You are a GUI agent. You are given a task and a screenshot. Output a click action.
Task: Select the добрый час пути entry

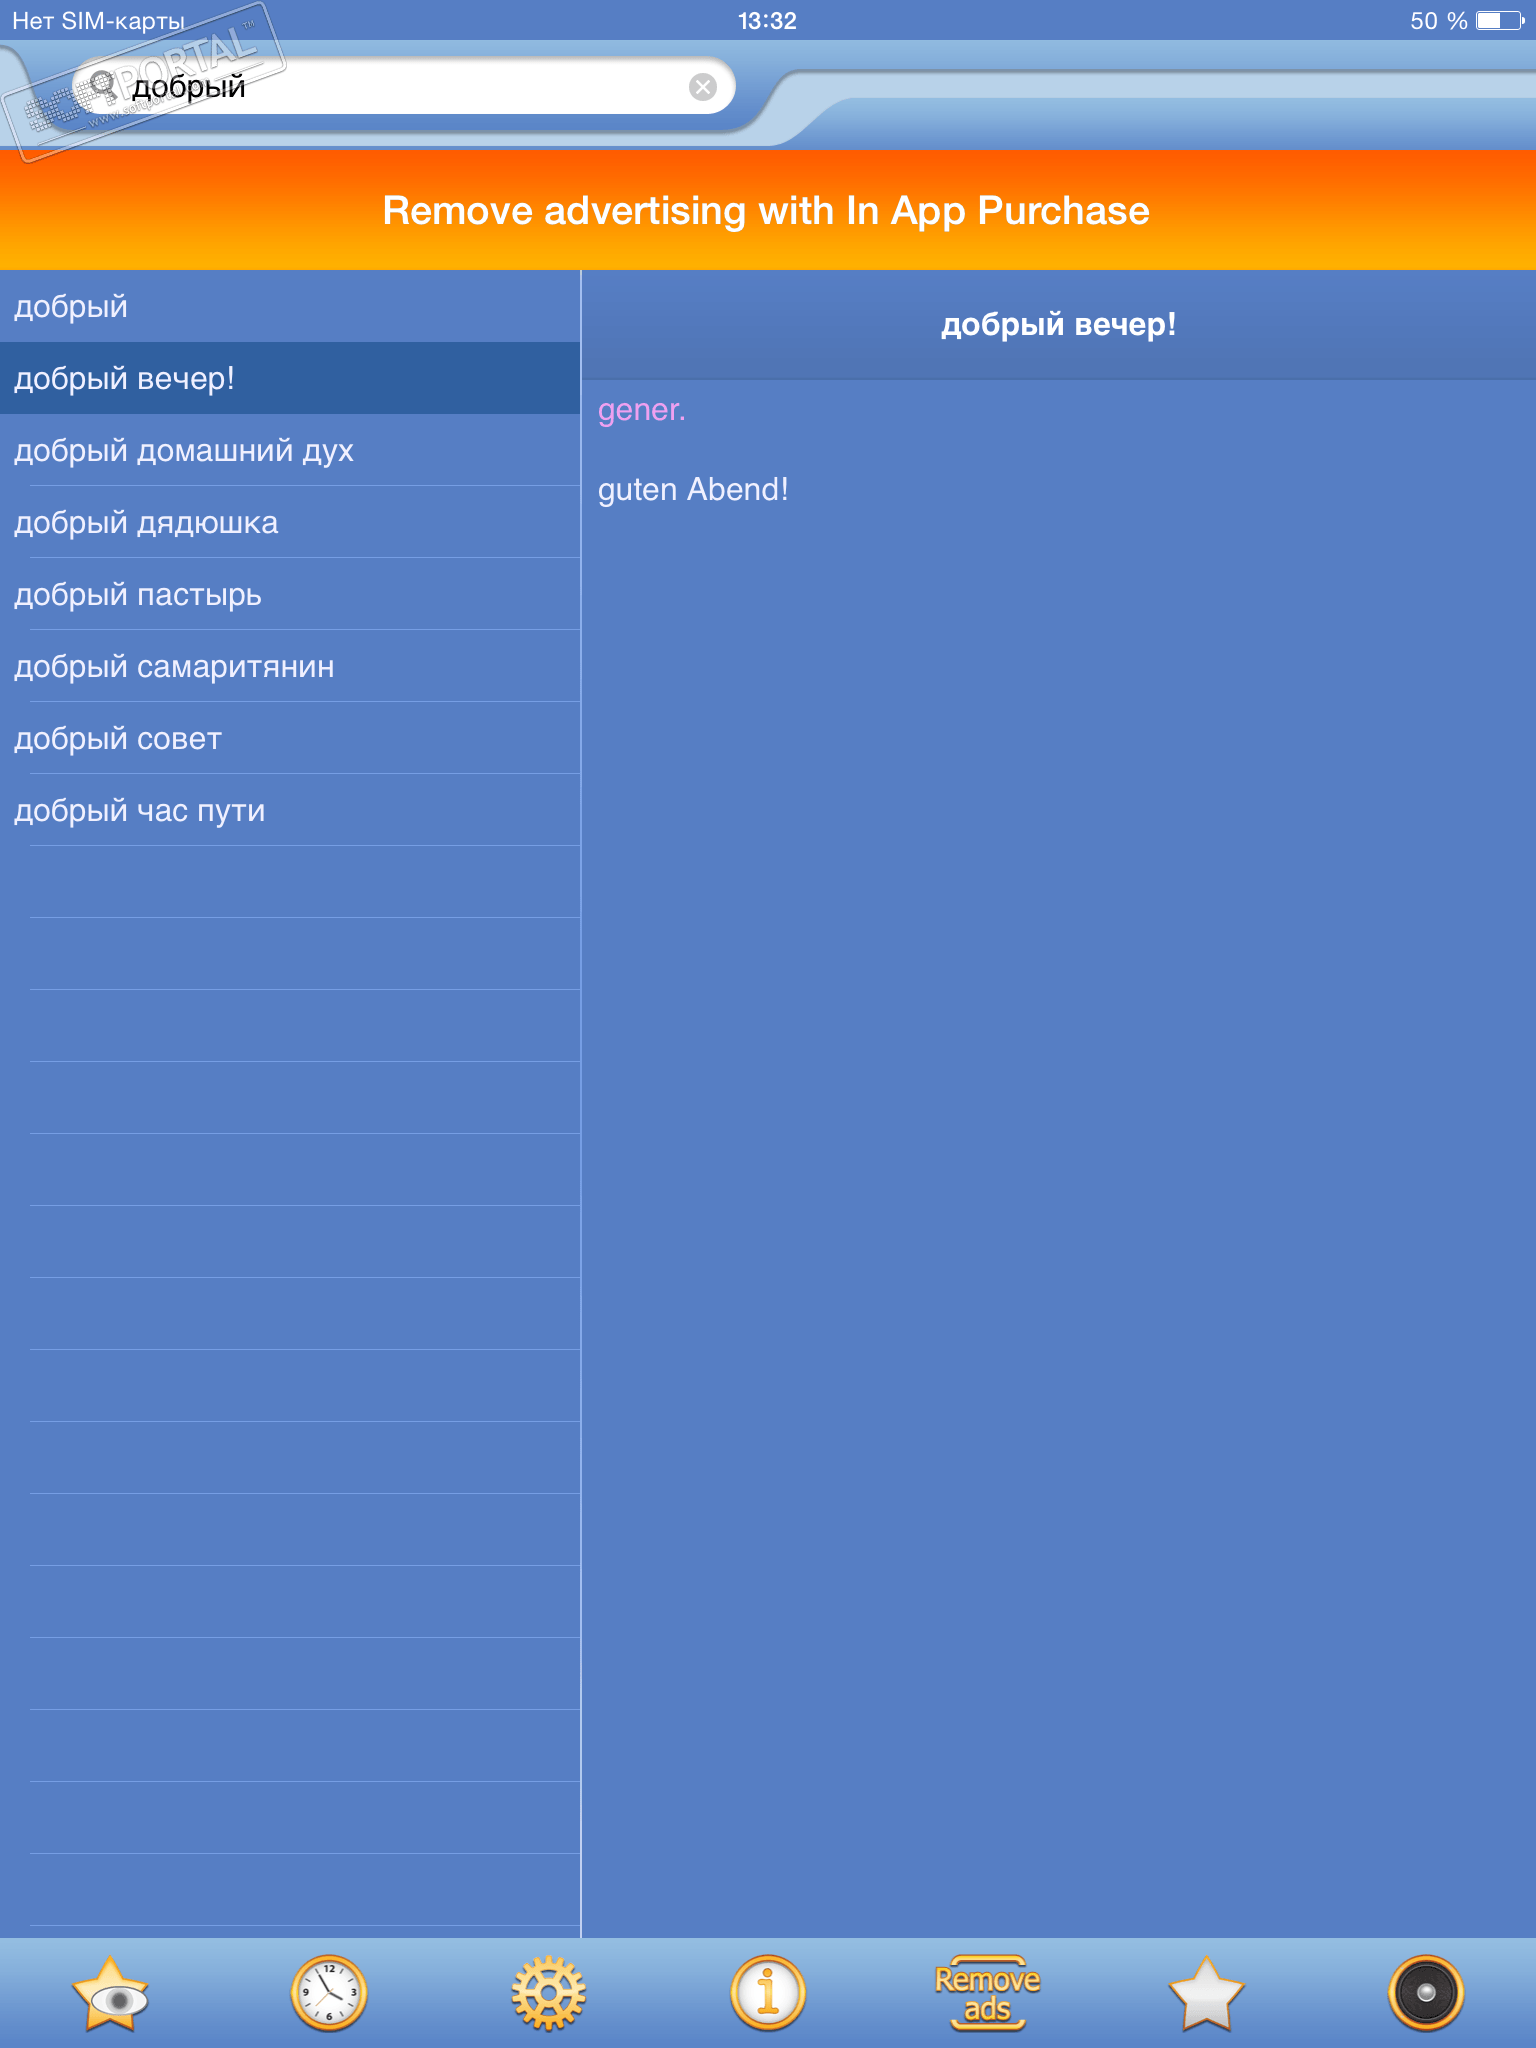pos(290,810)
